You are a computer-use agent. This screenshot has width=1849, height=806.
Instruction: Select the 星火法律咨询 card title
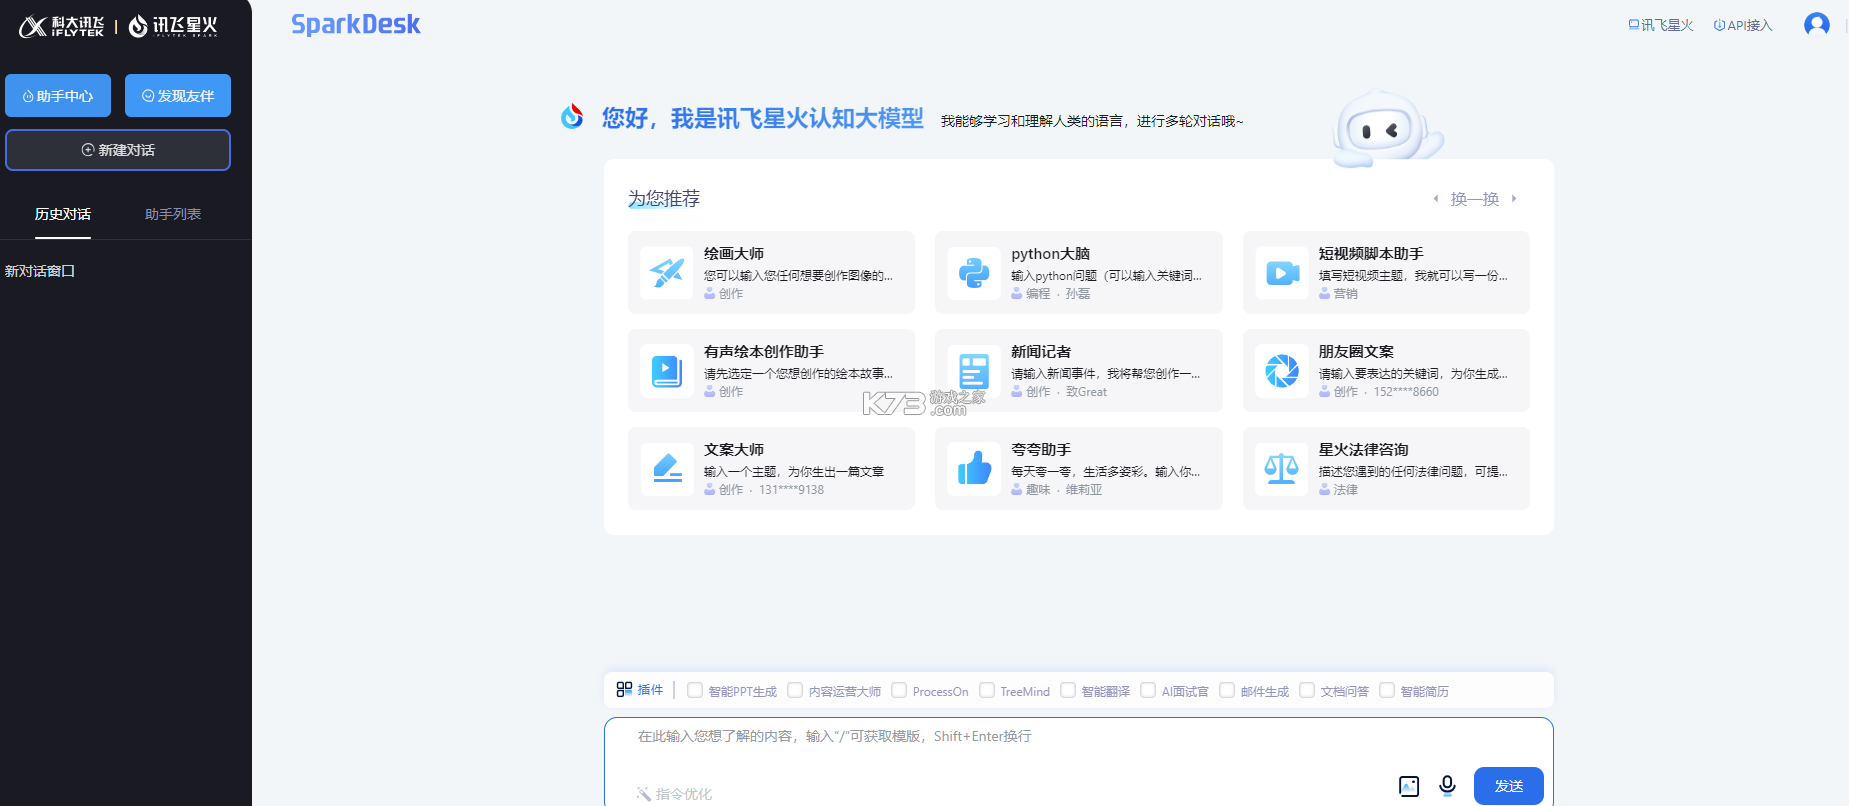point(1363,450)
